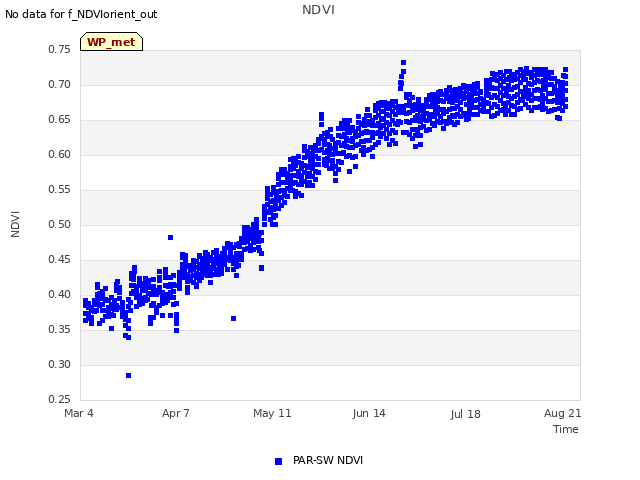The height and width of the screenshot is (480, 640).
Task: Click the 0.35 y-axis value
Action: [x=59, y=329]
